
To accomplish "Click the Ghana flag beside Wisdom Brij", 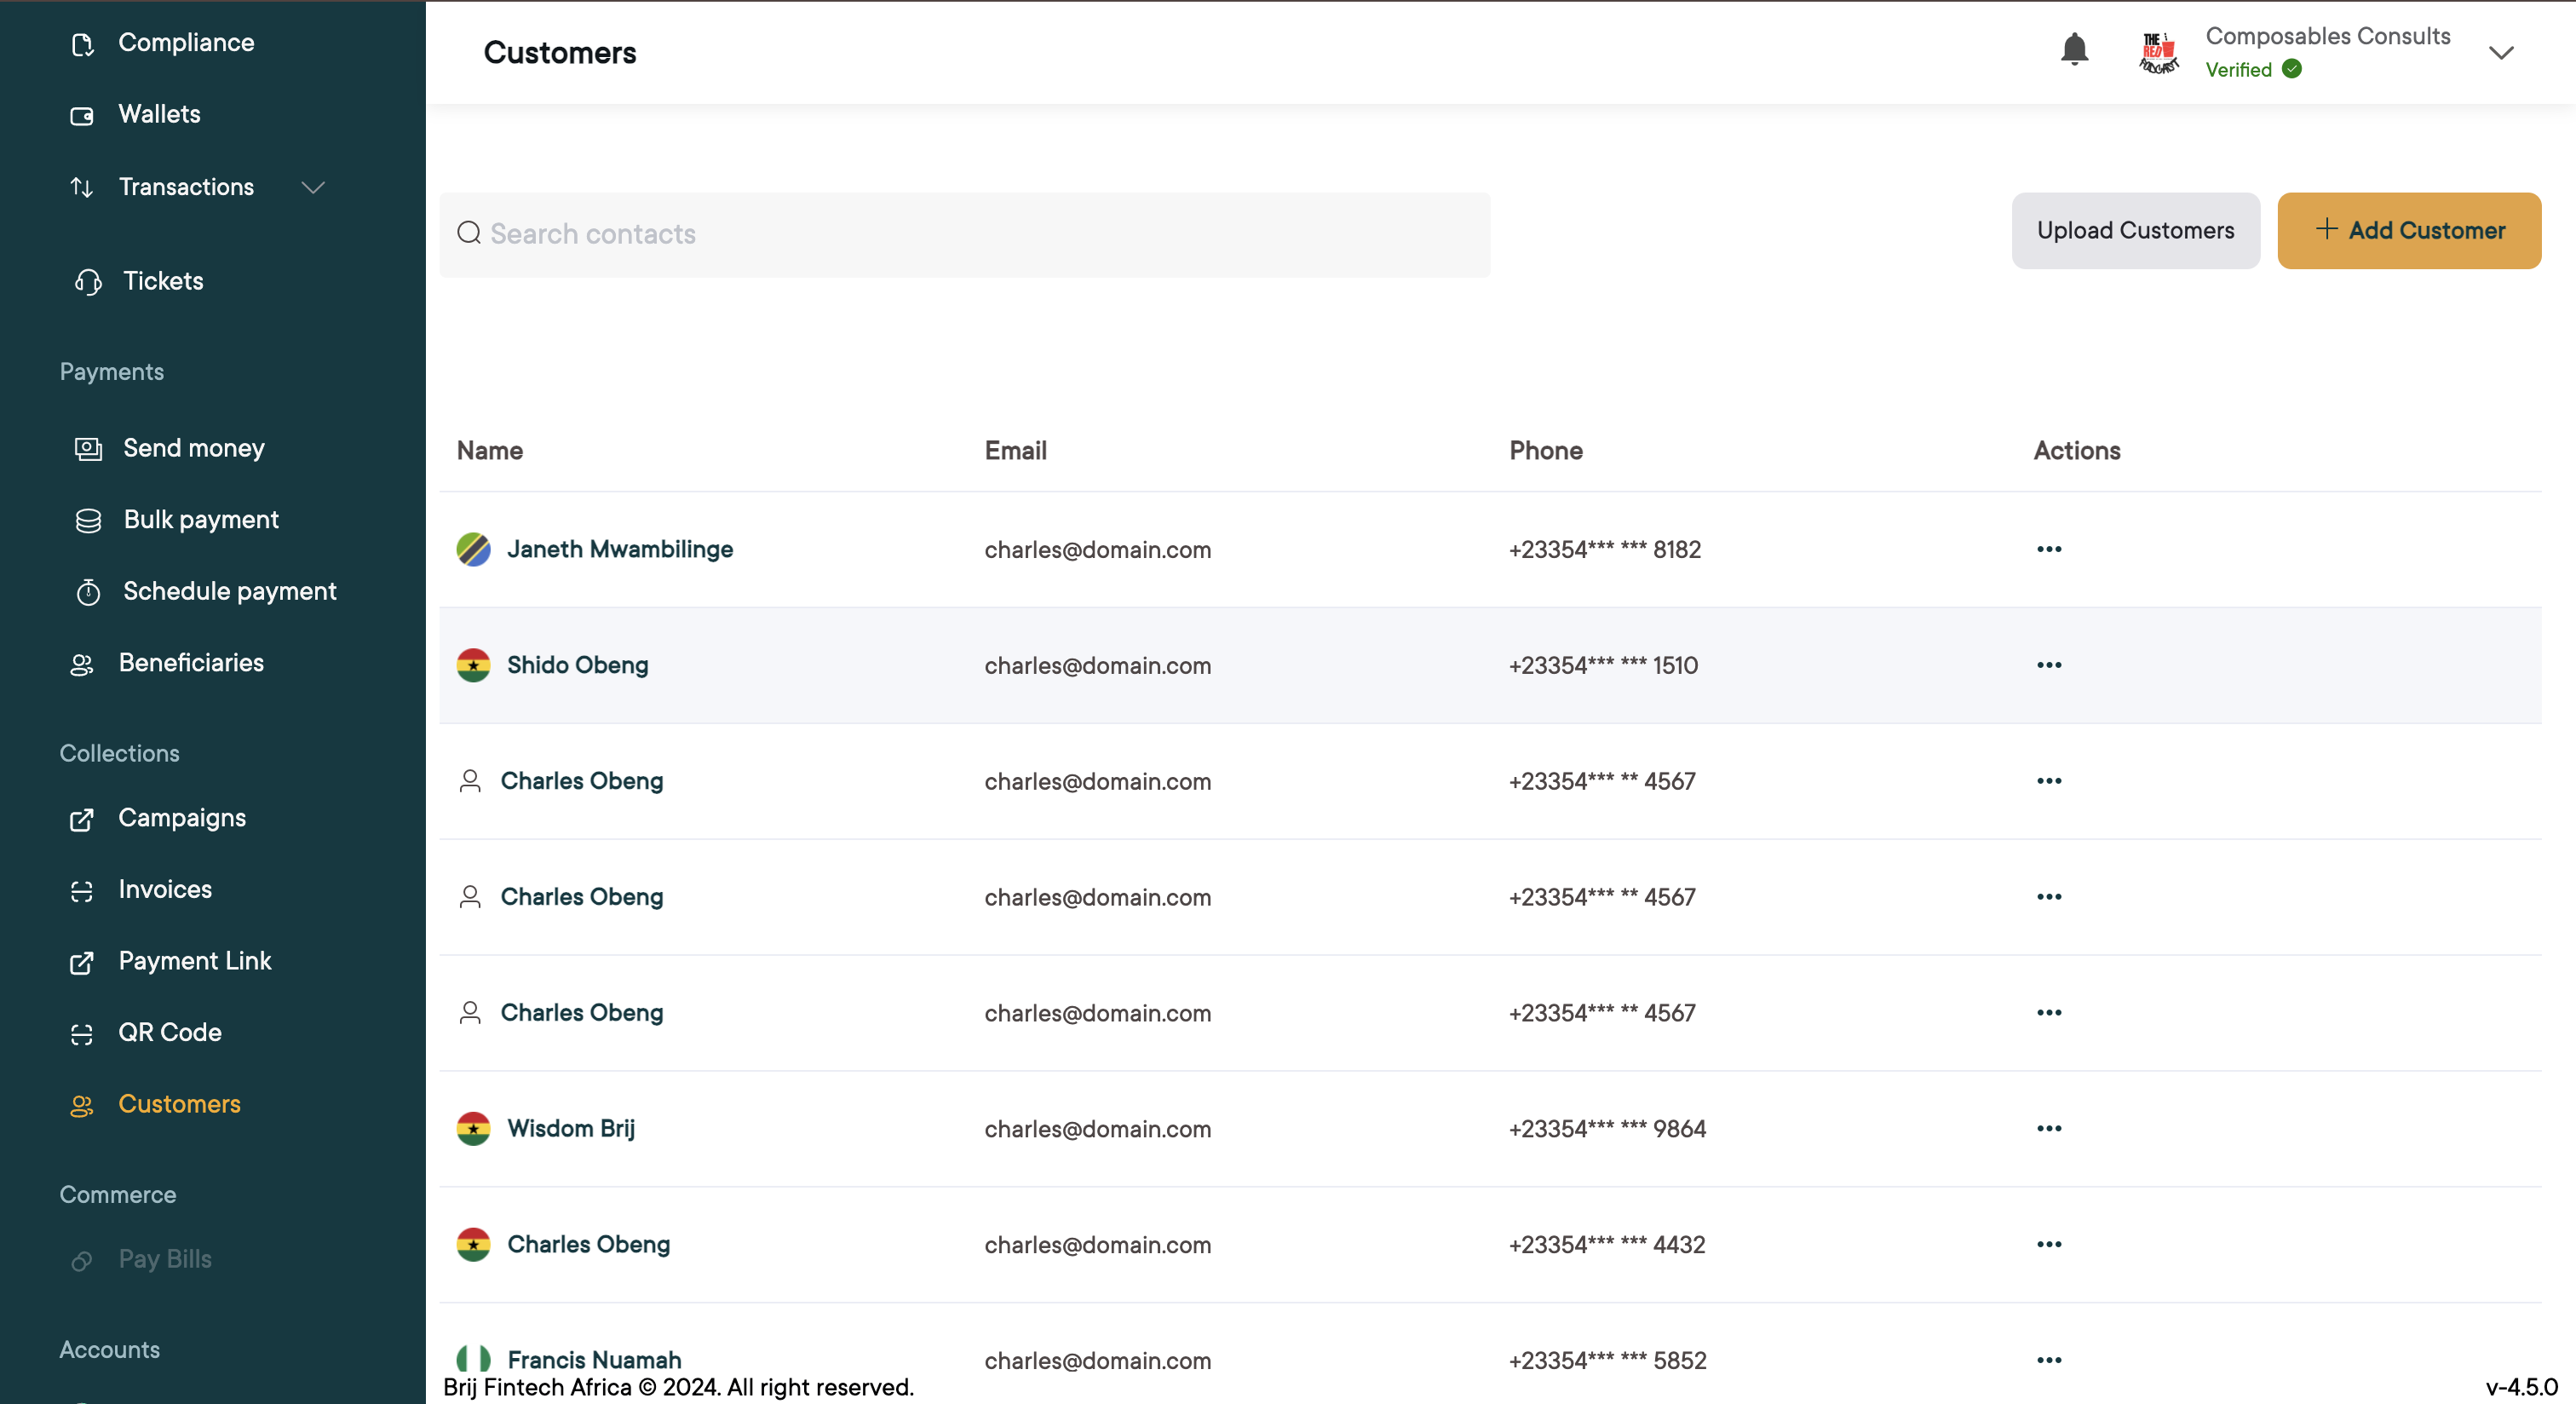I will (473, 1128).
